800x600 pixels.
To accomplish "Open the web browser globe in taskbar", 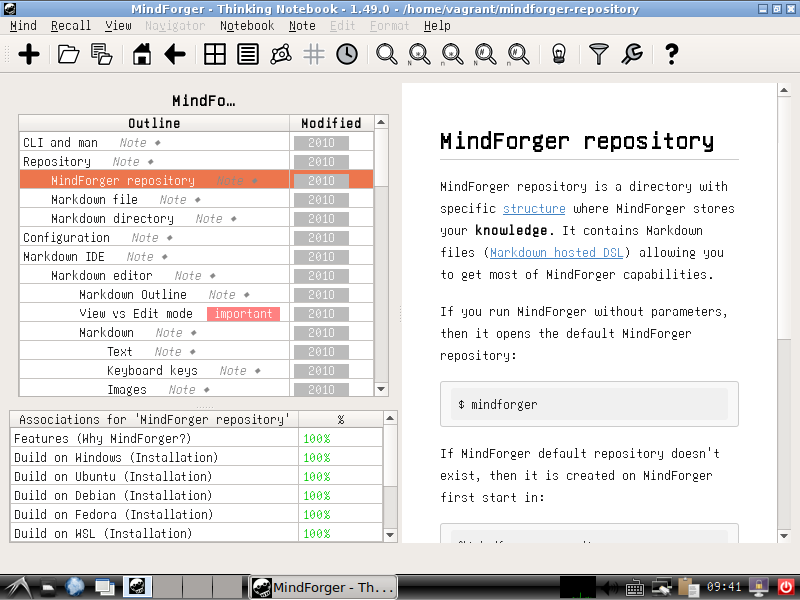I will pyautogui.click(x=74, y=587).
